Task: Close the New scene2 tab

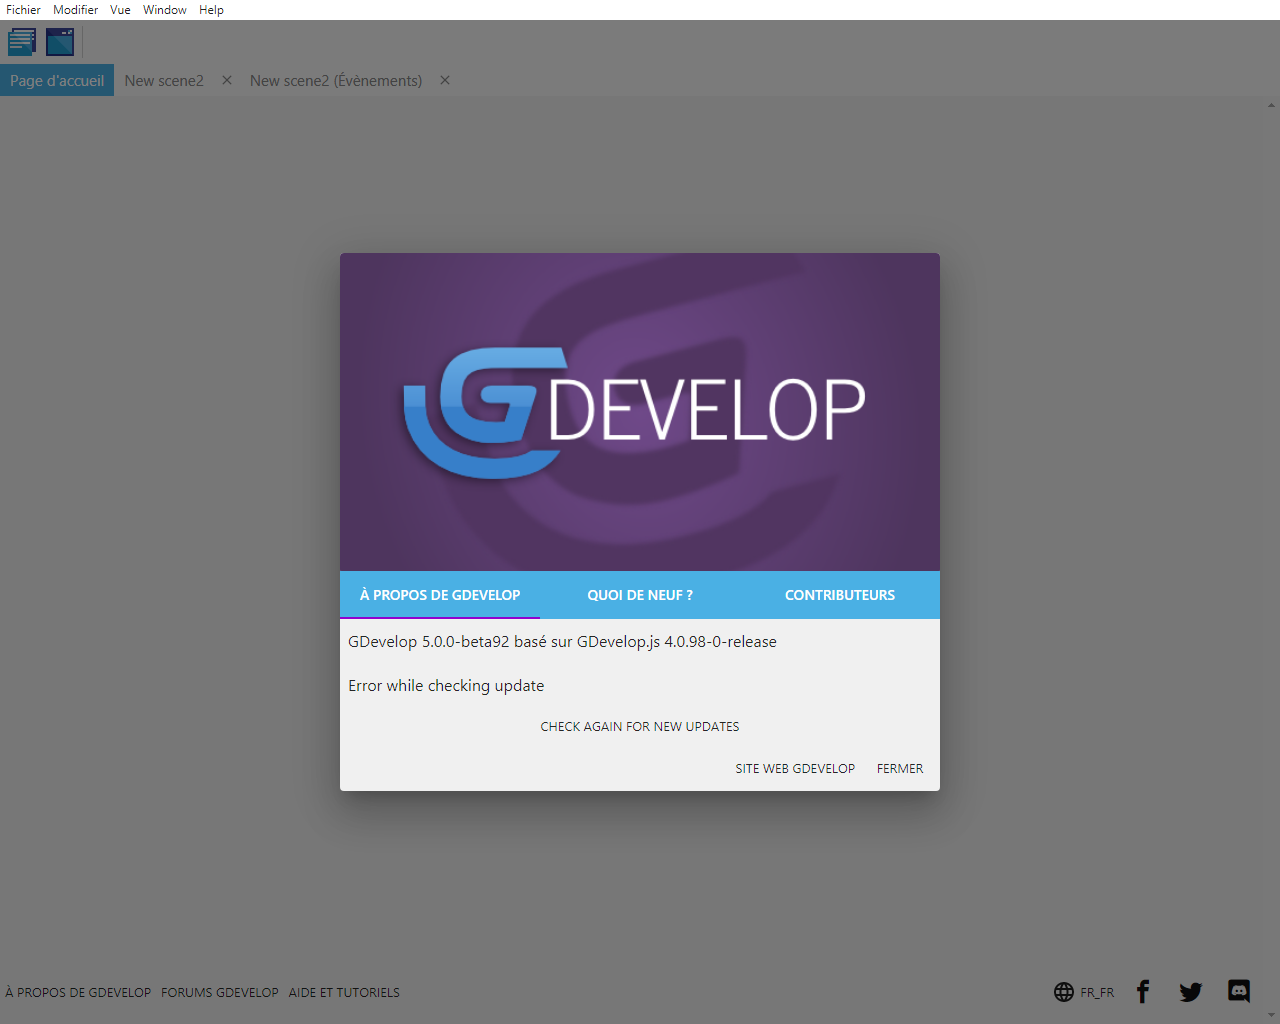Action: pyautogui.click(x=227, y=80)
